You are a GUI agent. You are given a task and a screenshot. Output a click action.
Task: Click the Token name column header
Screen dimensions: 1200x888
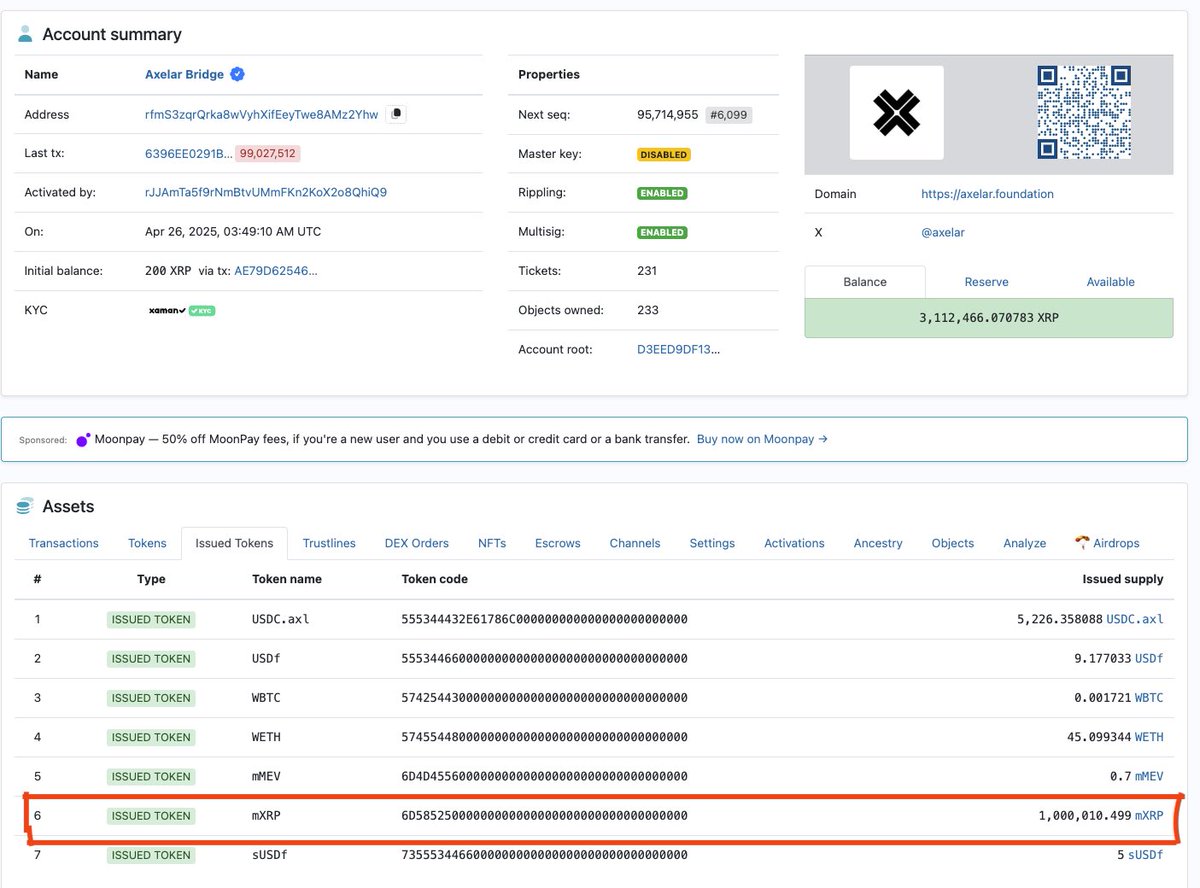(x=287, y=579)
